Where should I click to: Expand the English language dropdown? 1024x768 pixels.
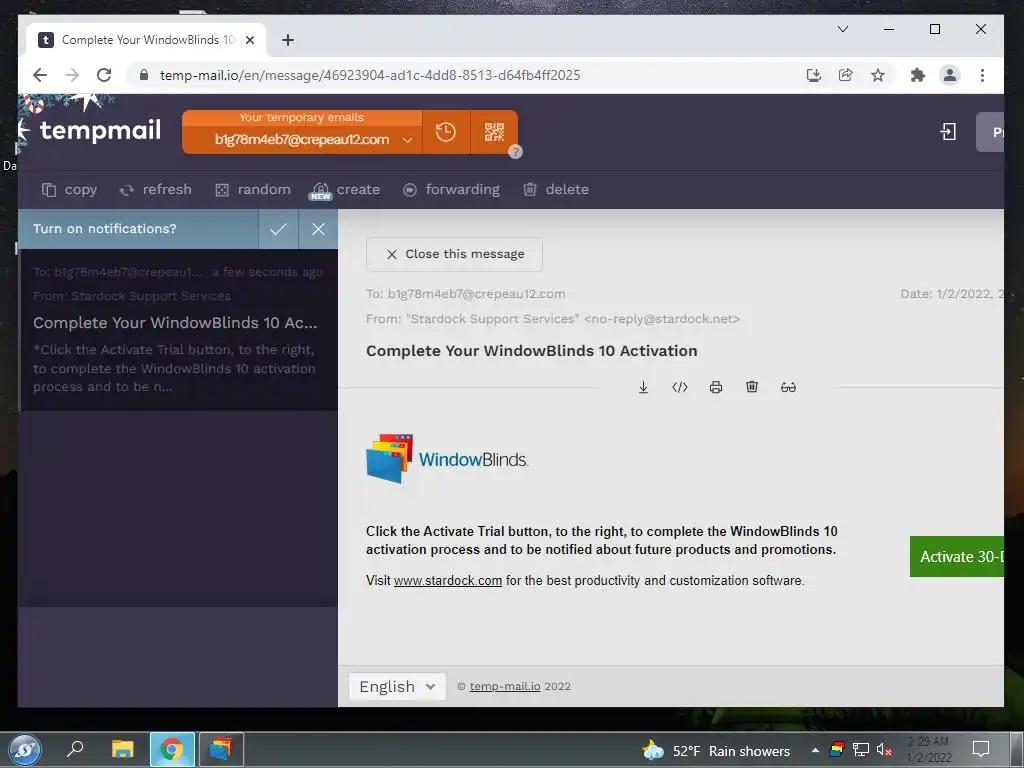[x=397, y=686]
